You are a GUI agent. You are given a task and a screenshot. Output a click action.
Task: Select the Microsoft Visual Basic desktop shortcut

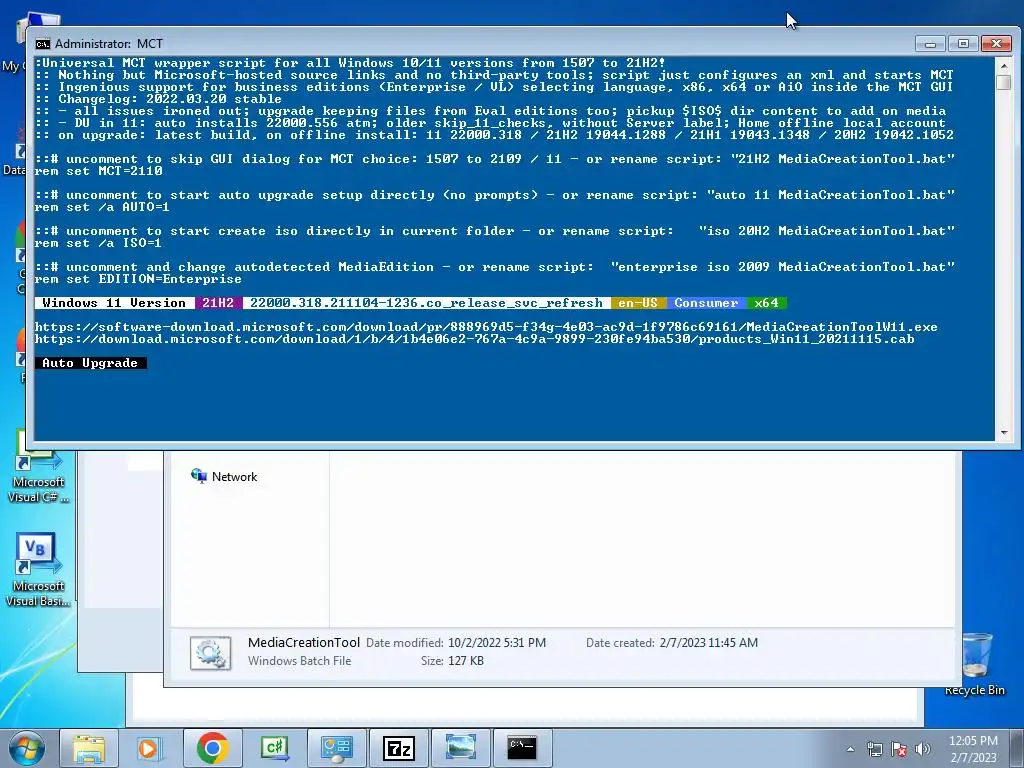point(38,569)
